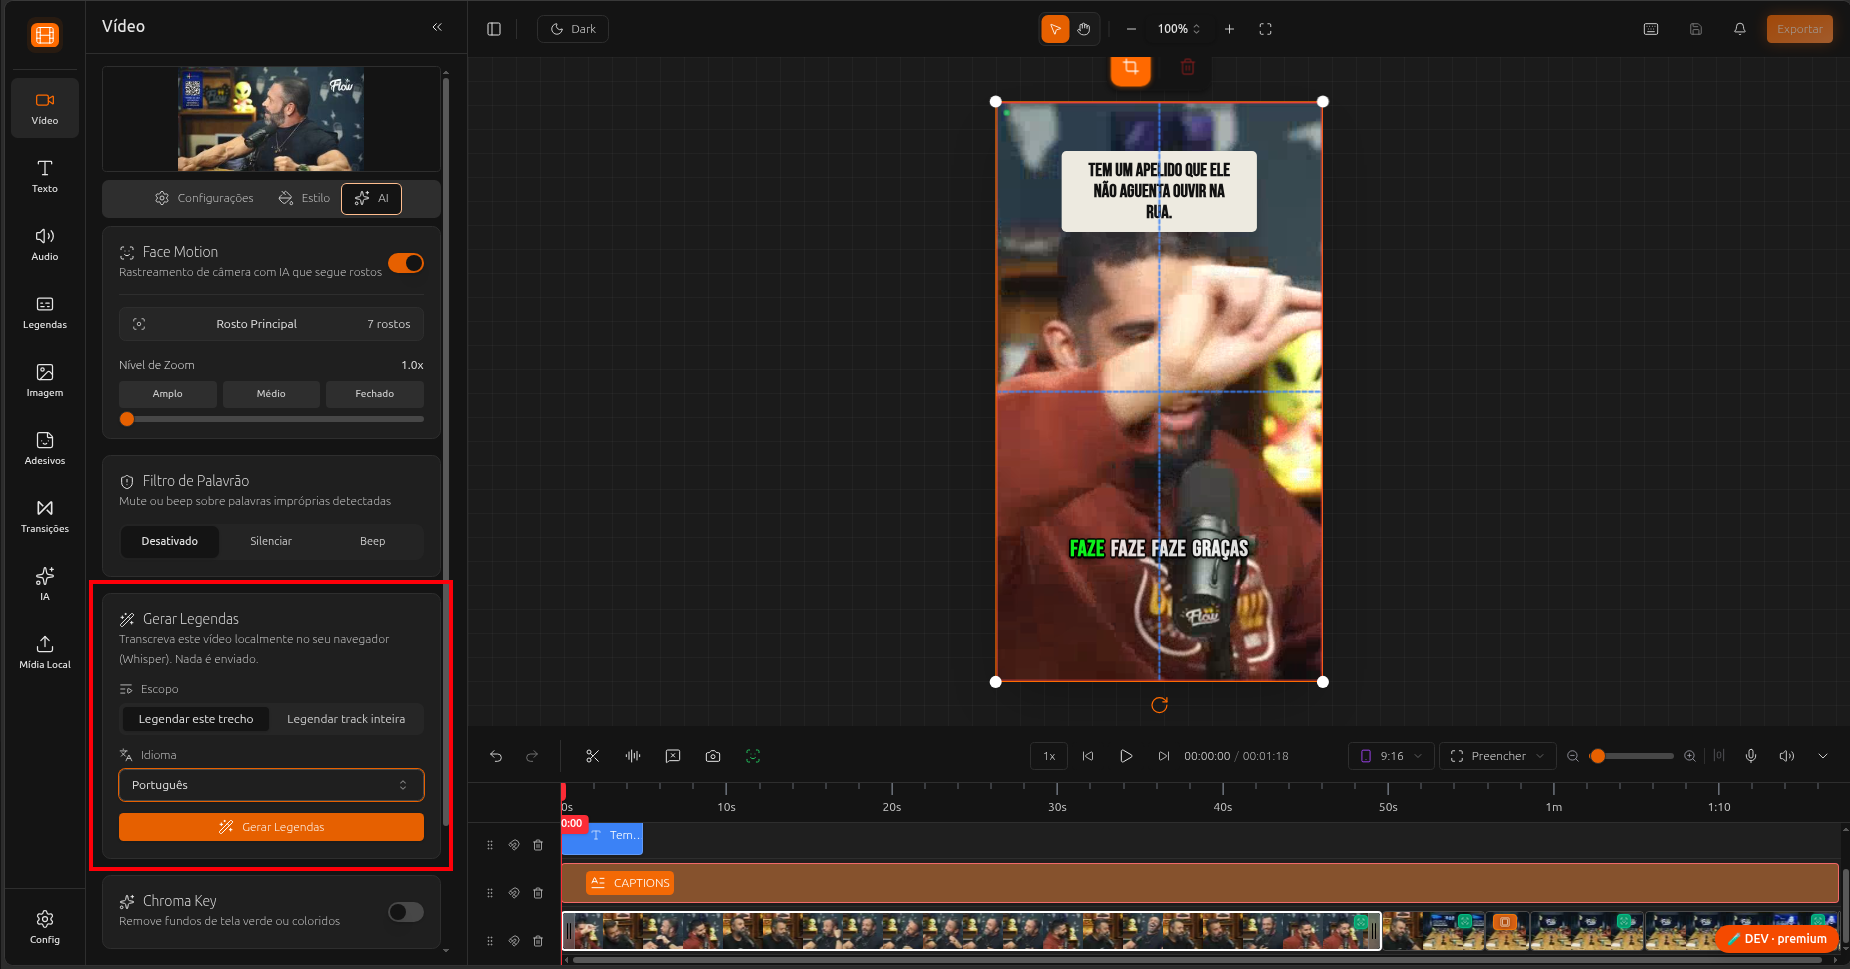
Task: Split clip with the scissors tool
Action: [592, 756]
